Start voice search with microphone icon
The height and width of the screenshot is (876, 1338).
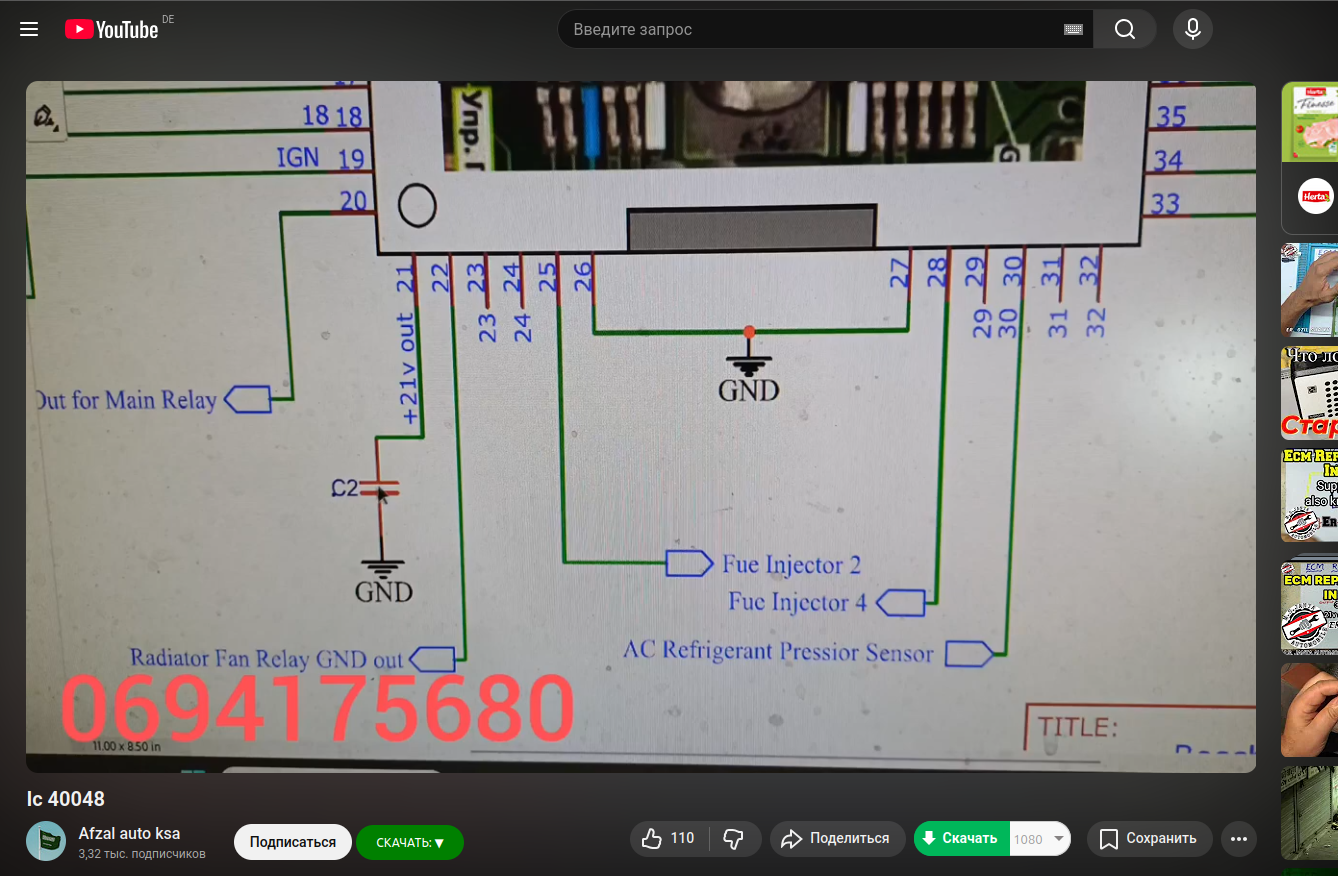click(1192, 30)
